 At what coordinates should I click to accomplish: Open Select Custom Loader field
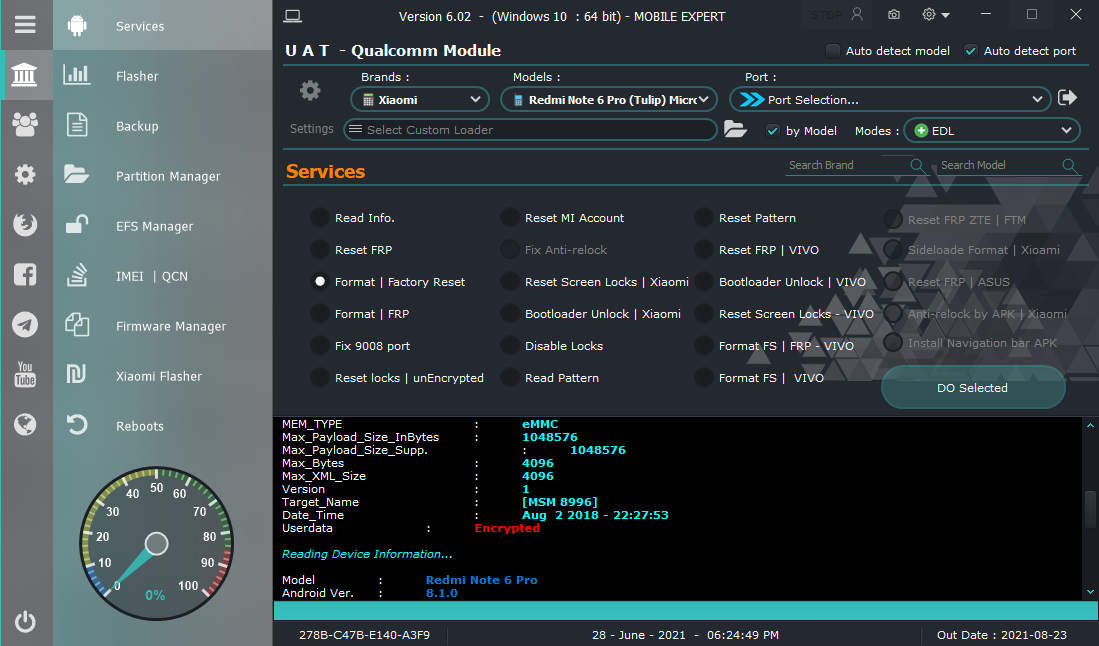click(x=530, y=130)
